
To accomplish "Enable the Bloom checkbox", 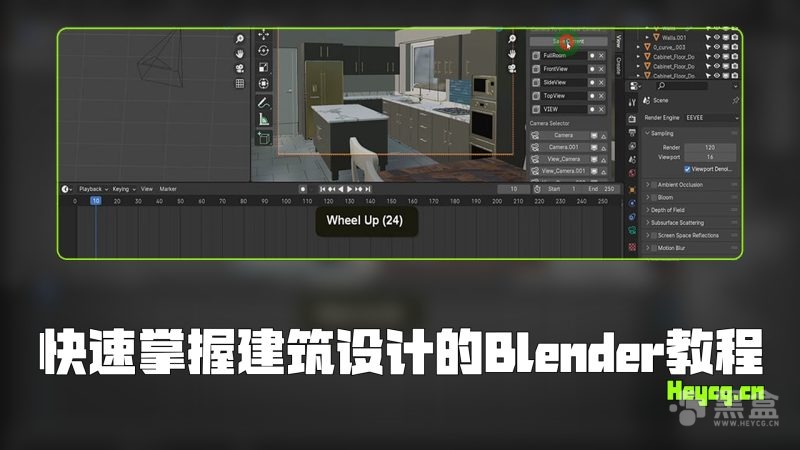I will (x=654, y=197).
